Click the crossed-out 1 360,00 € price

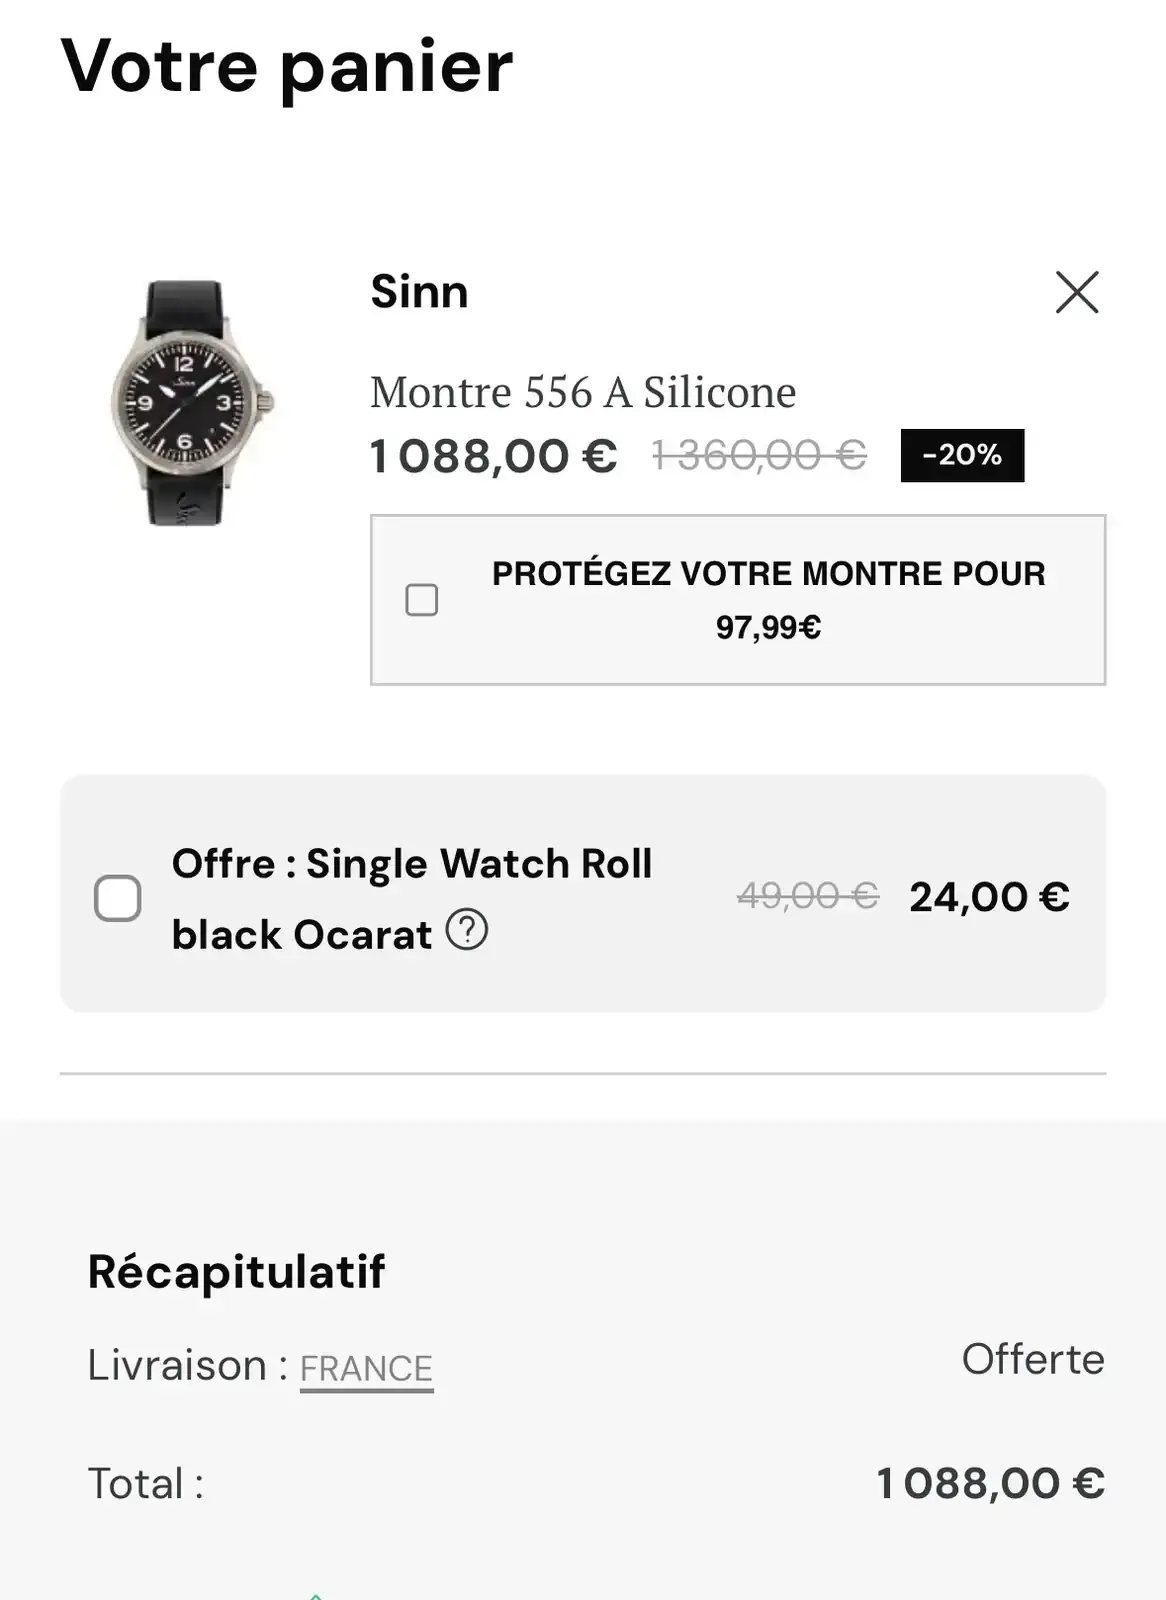coord(759,456)
